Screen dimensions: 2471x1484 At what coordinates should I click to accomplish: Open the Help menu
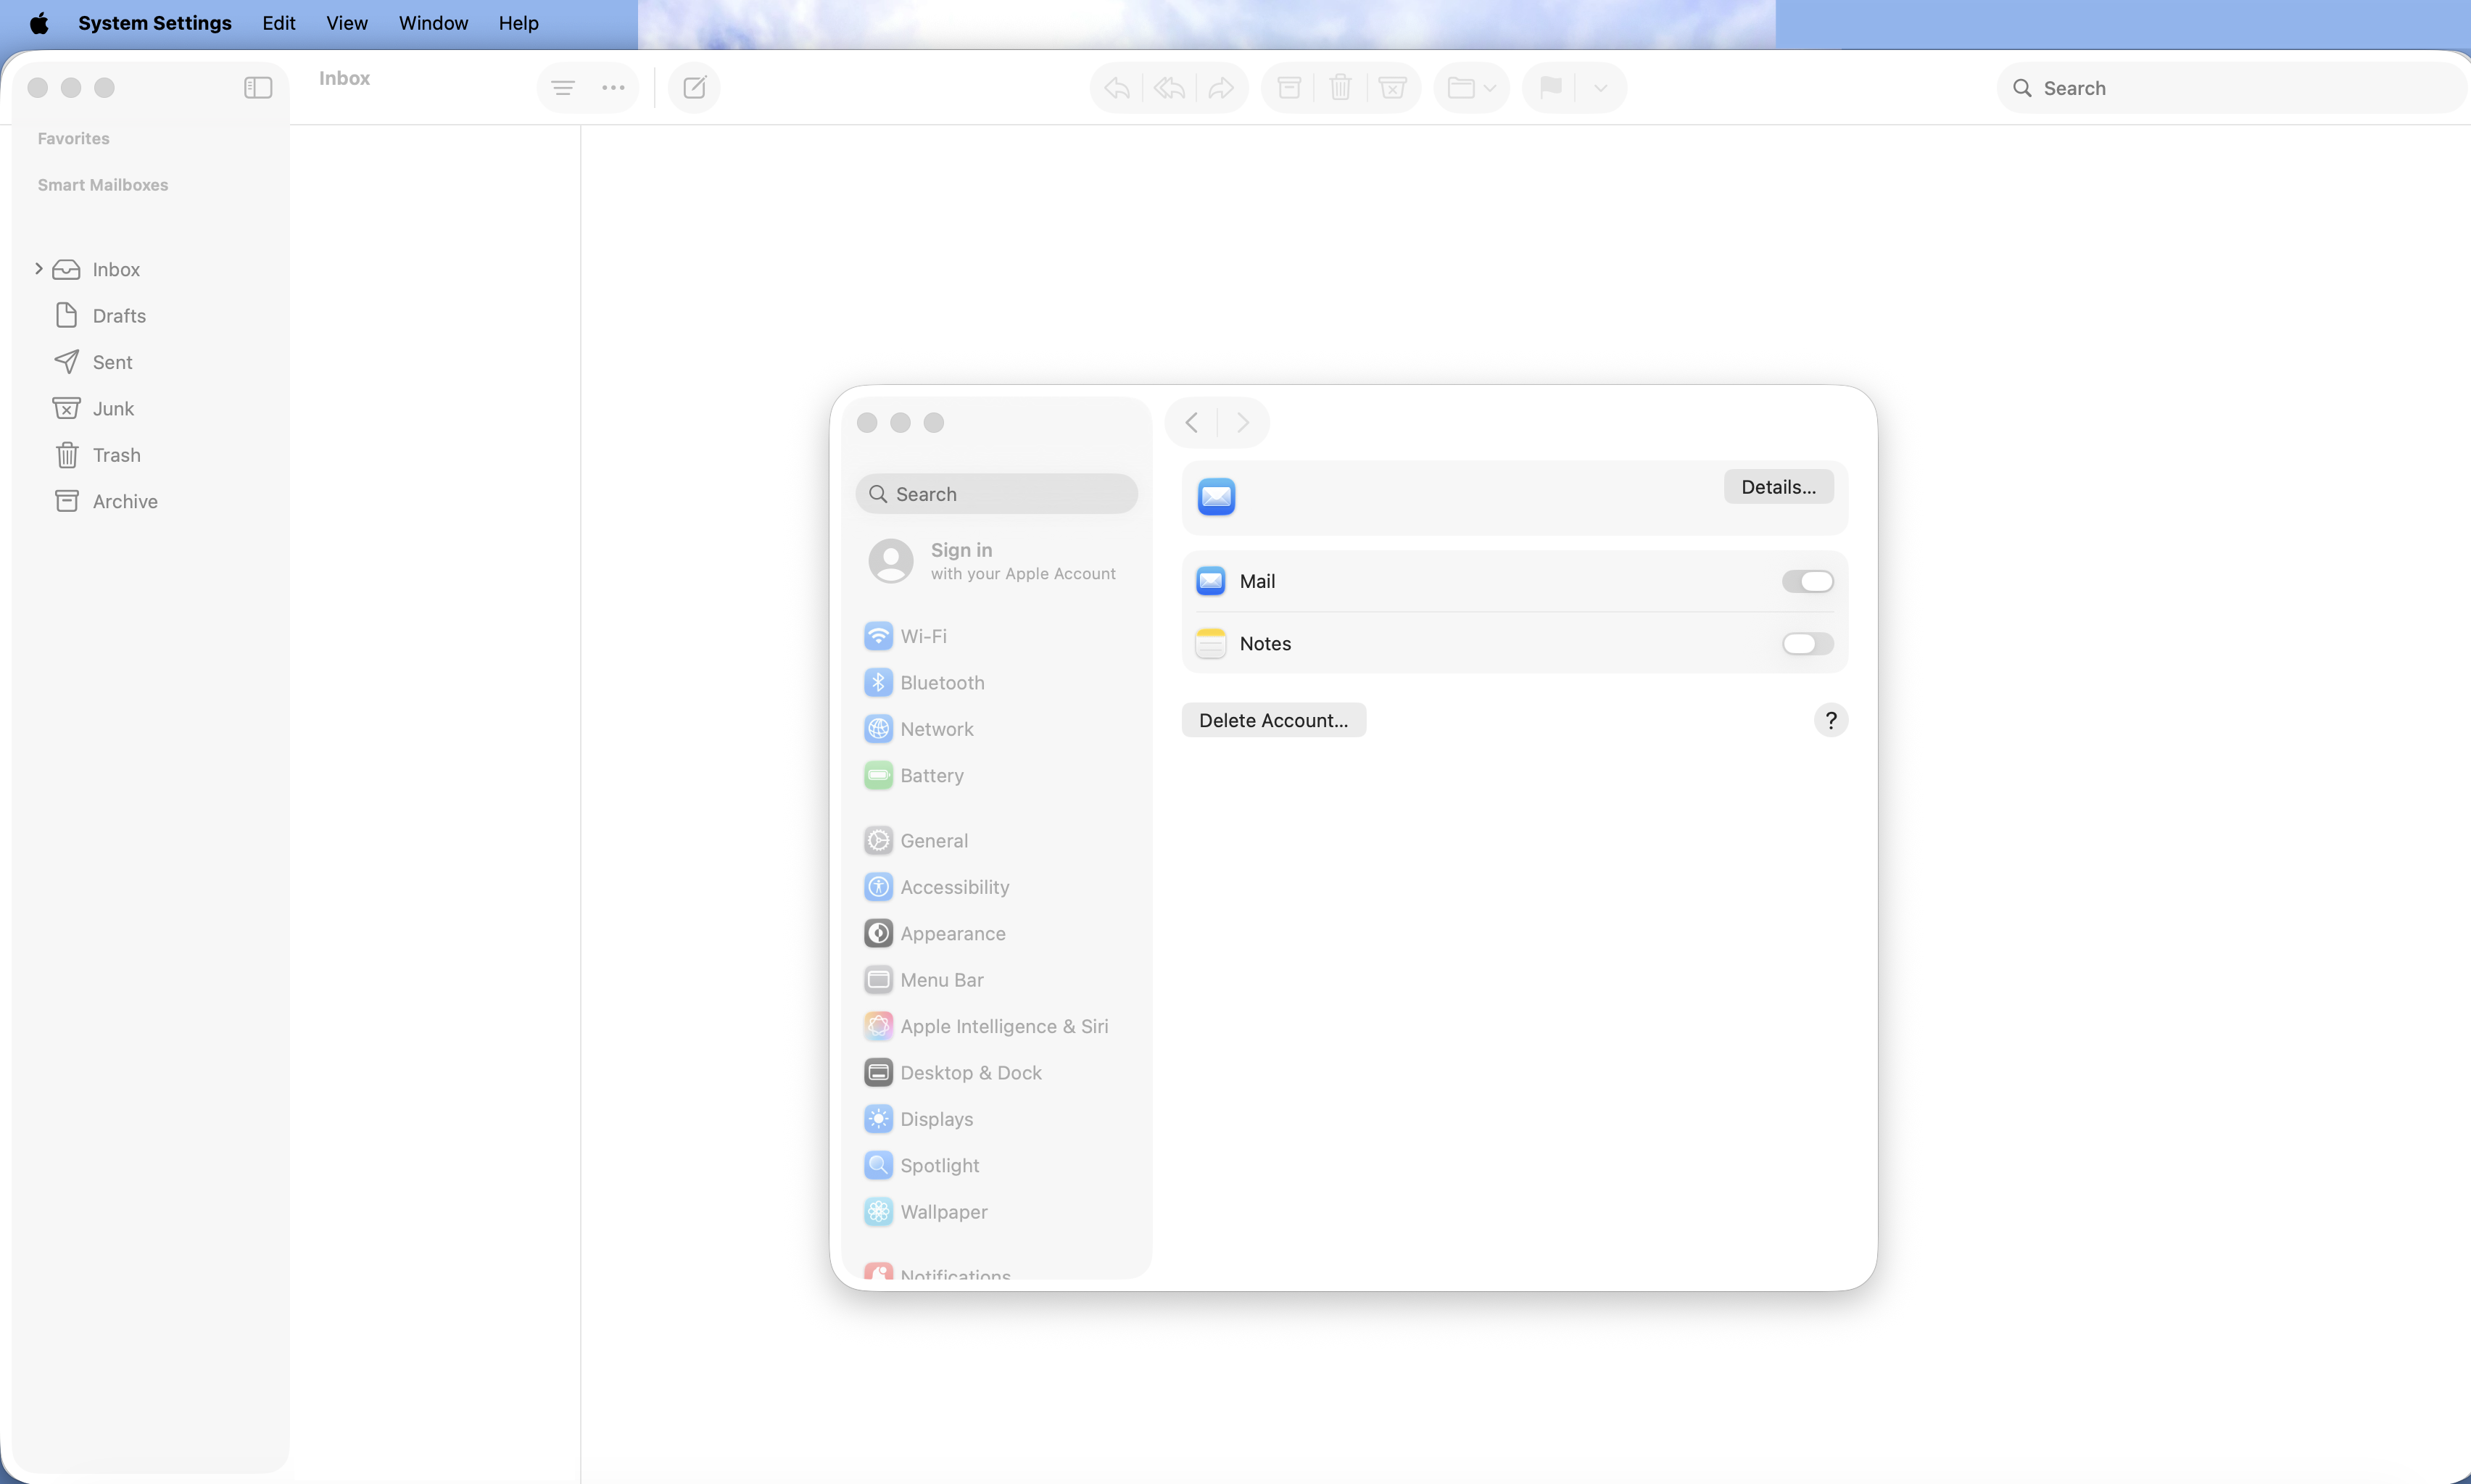[x=519, y=23]
